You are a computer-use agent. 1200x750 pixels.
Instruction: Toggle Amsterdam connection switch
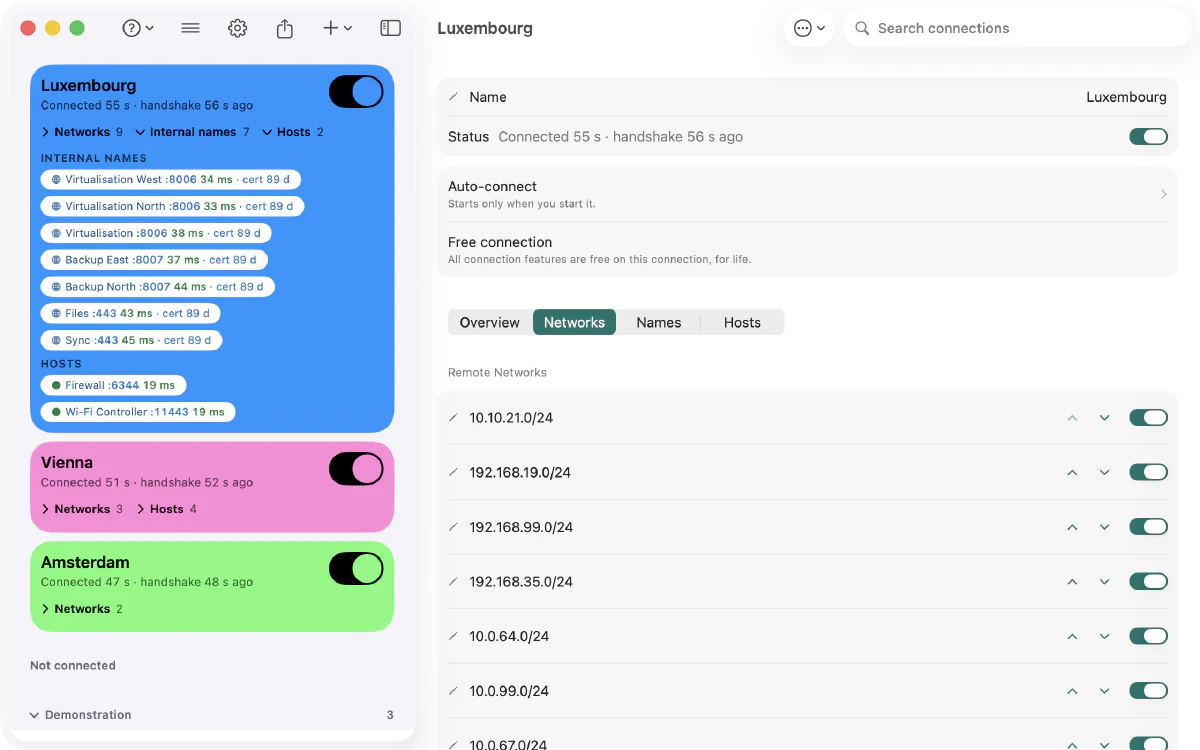coord(356,569)
